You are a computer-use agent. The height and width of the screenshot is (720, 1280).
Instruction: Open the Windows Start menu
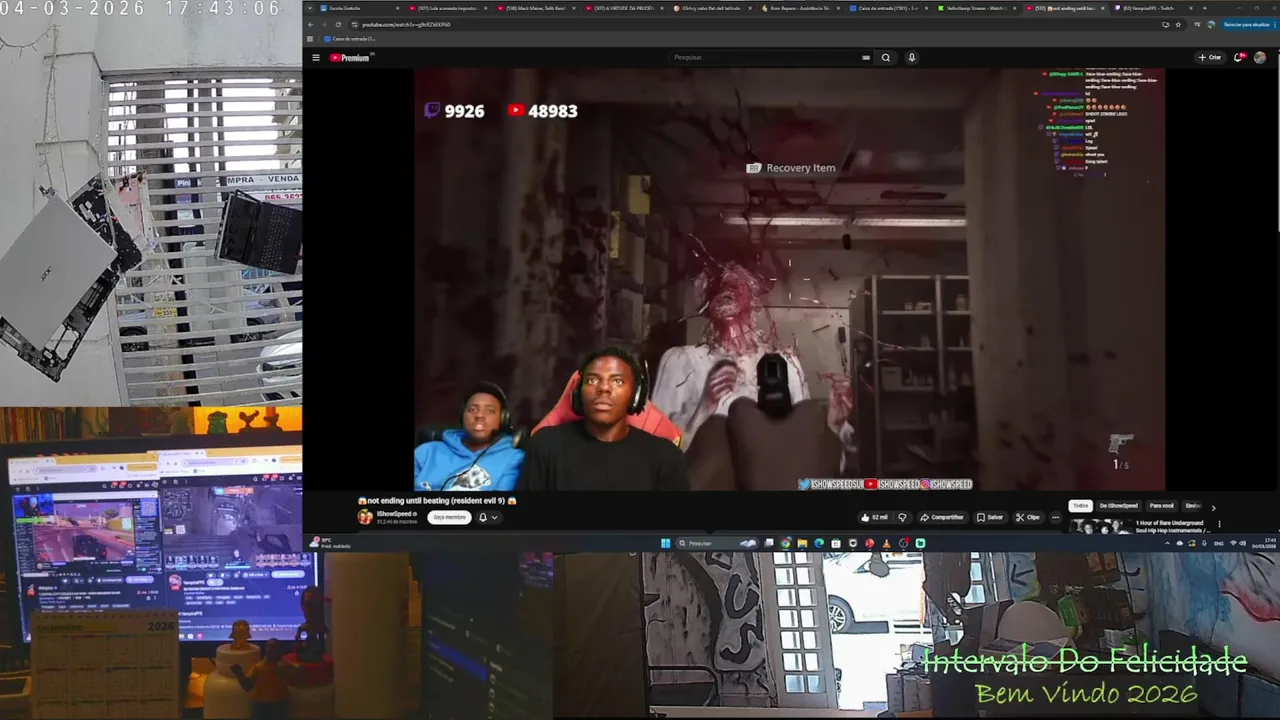coord(666,543)
